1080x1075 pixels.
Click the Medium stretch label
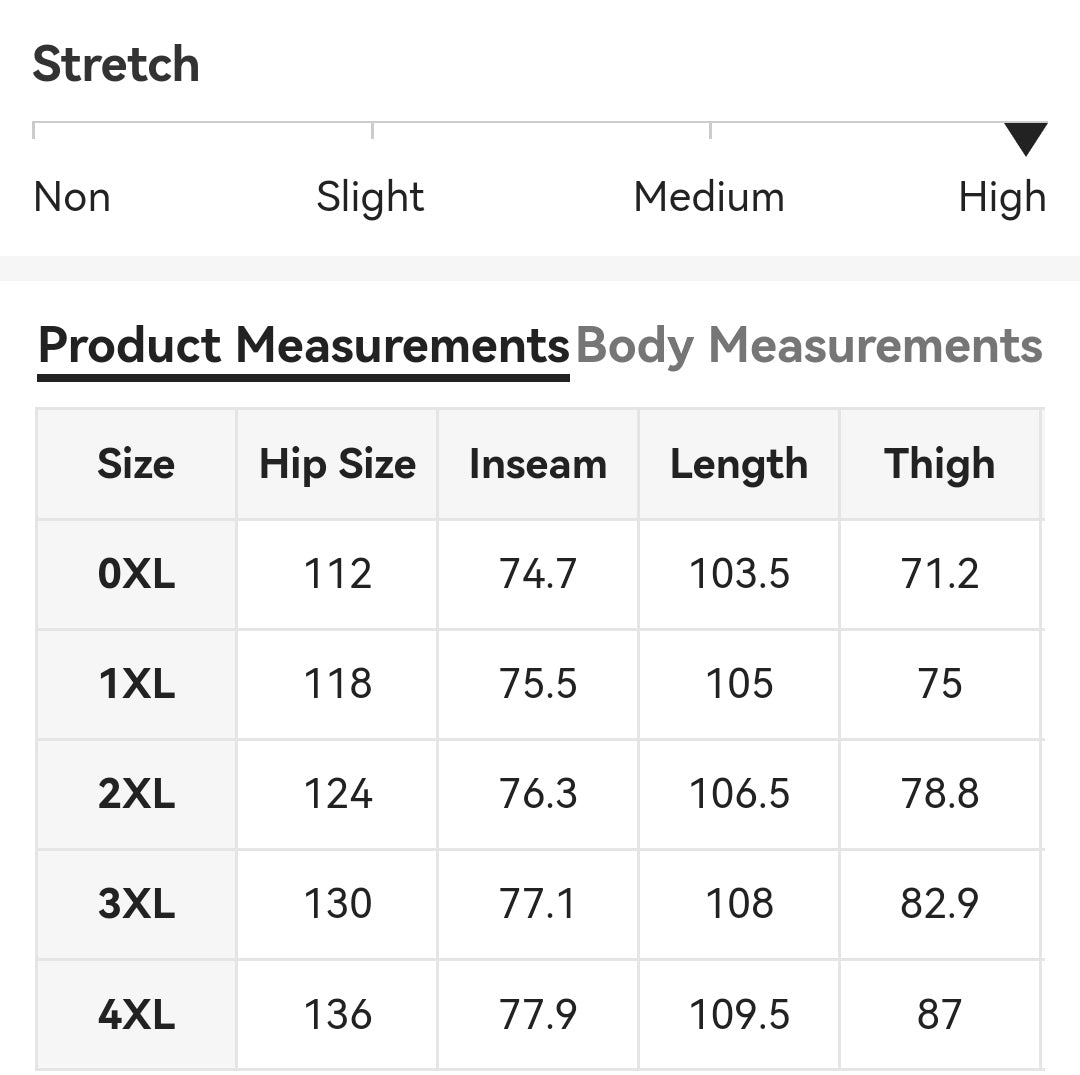tap(709, 197)
